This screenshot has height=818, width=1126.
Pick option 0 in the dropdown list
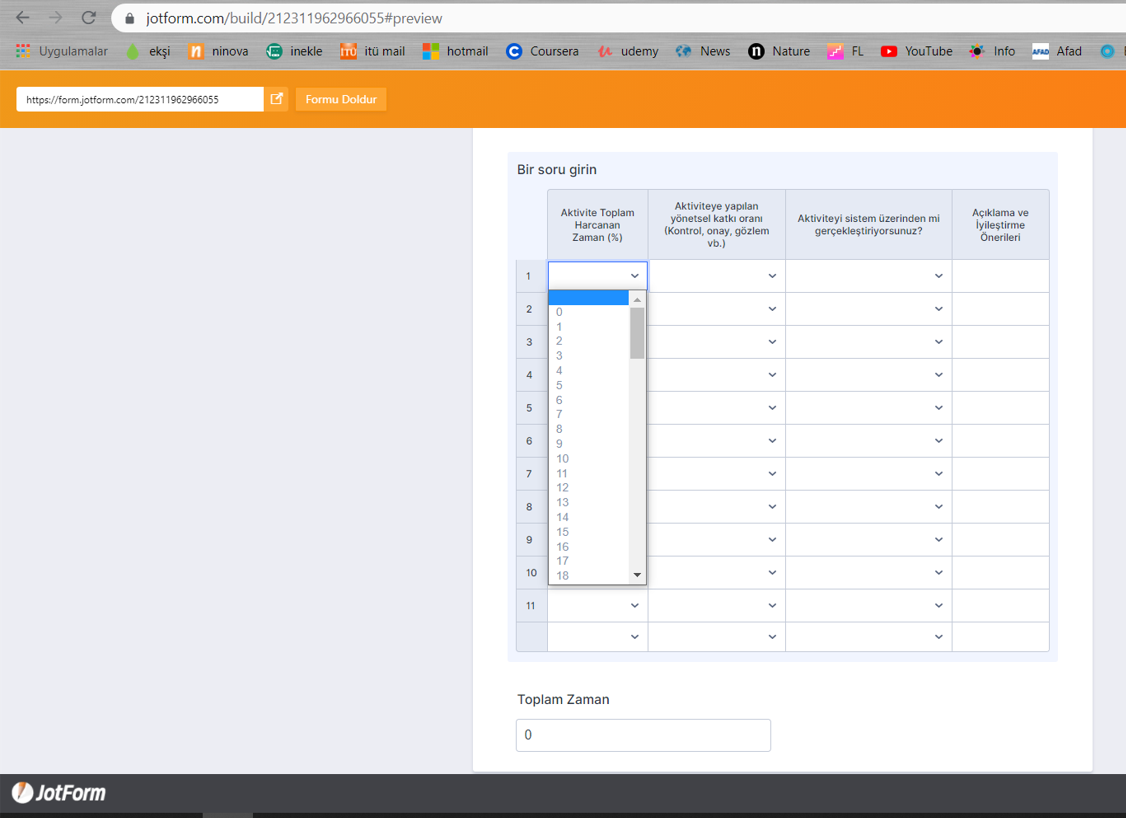click(x=559, y=312)
